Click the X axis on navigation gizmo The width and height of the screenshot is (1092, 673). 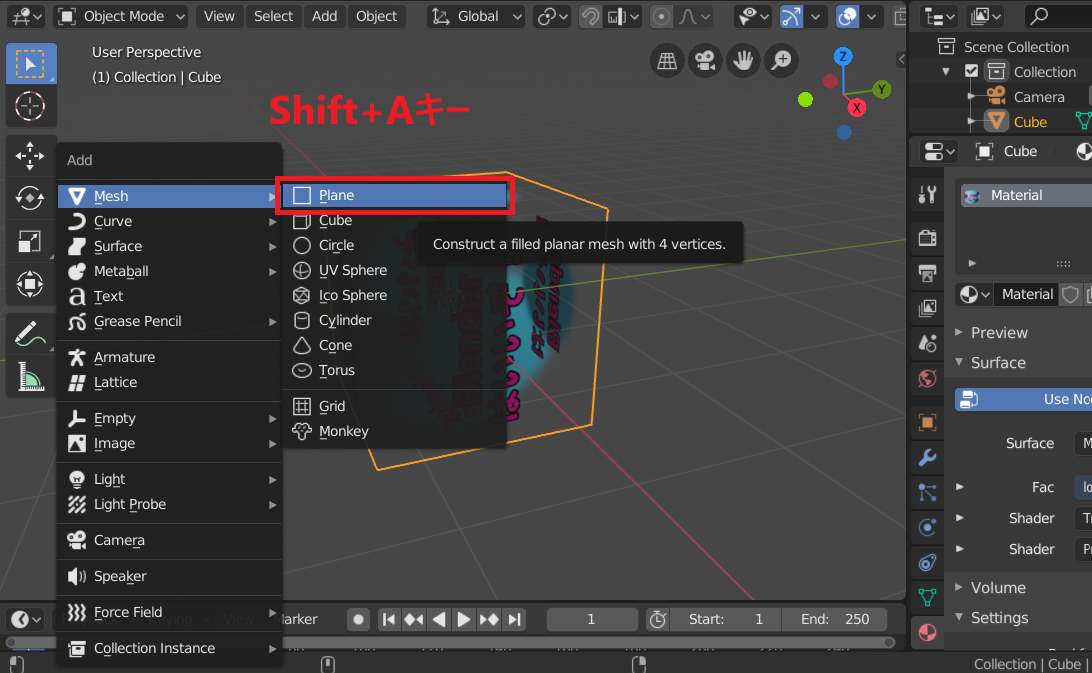click(x=857, y=108)
